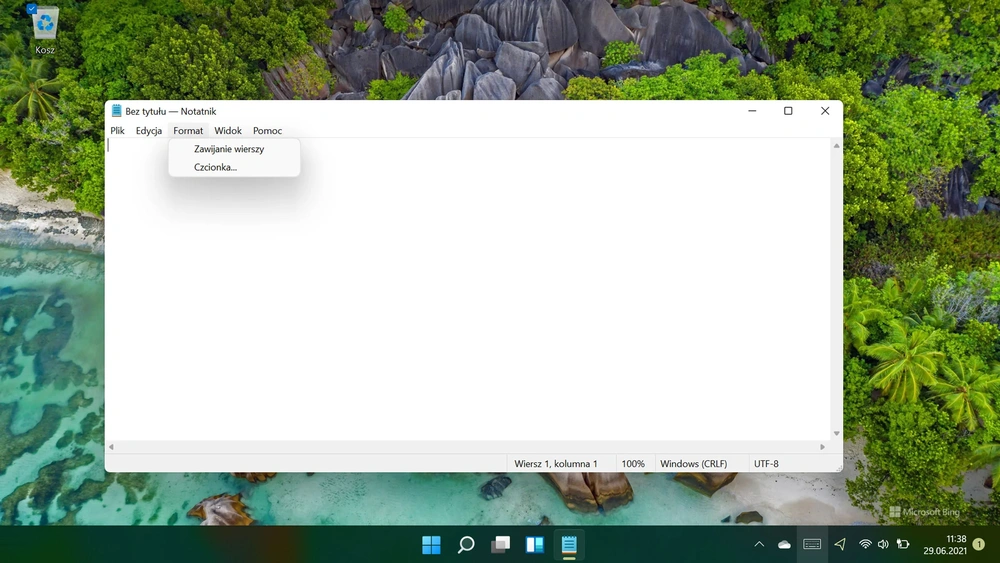Open the Edycja menu

click(x=149, y=131)
